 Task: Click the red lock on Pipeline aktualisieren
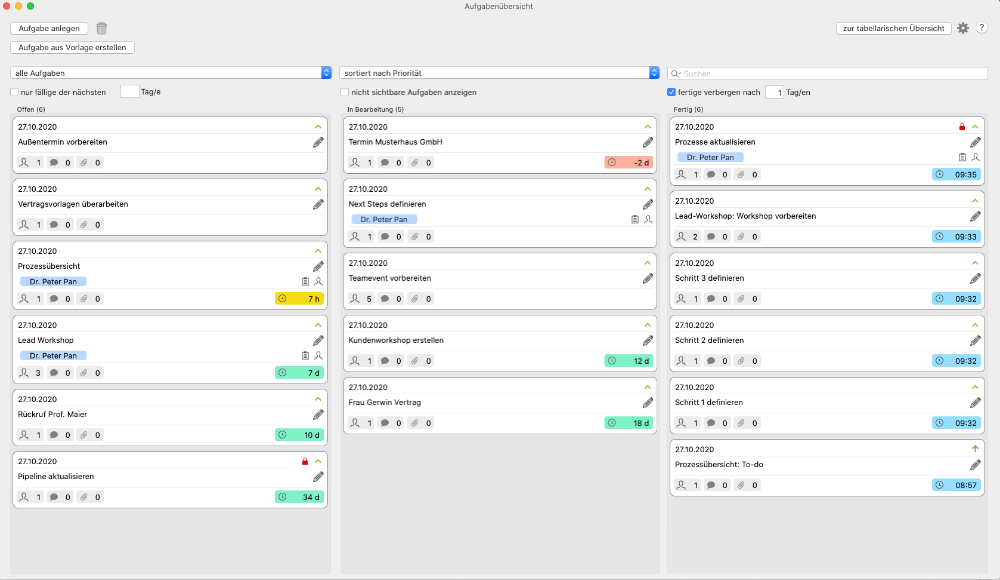tap(305, 461)
